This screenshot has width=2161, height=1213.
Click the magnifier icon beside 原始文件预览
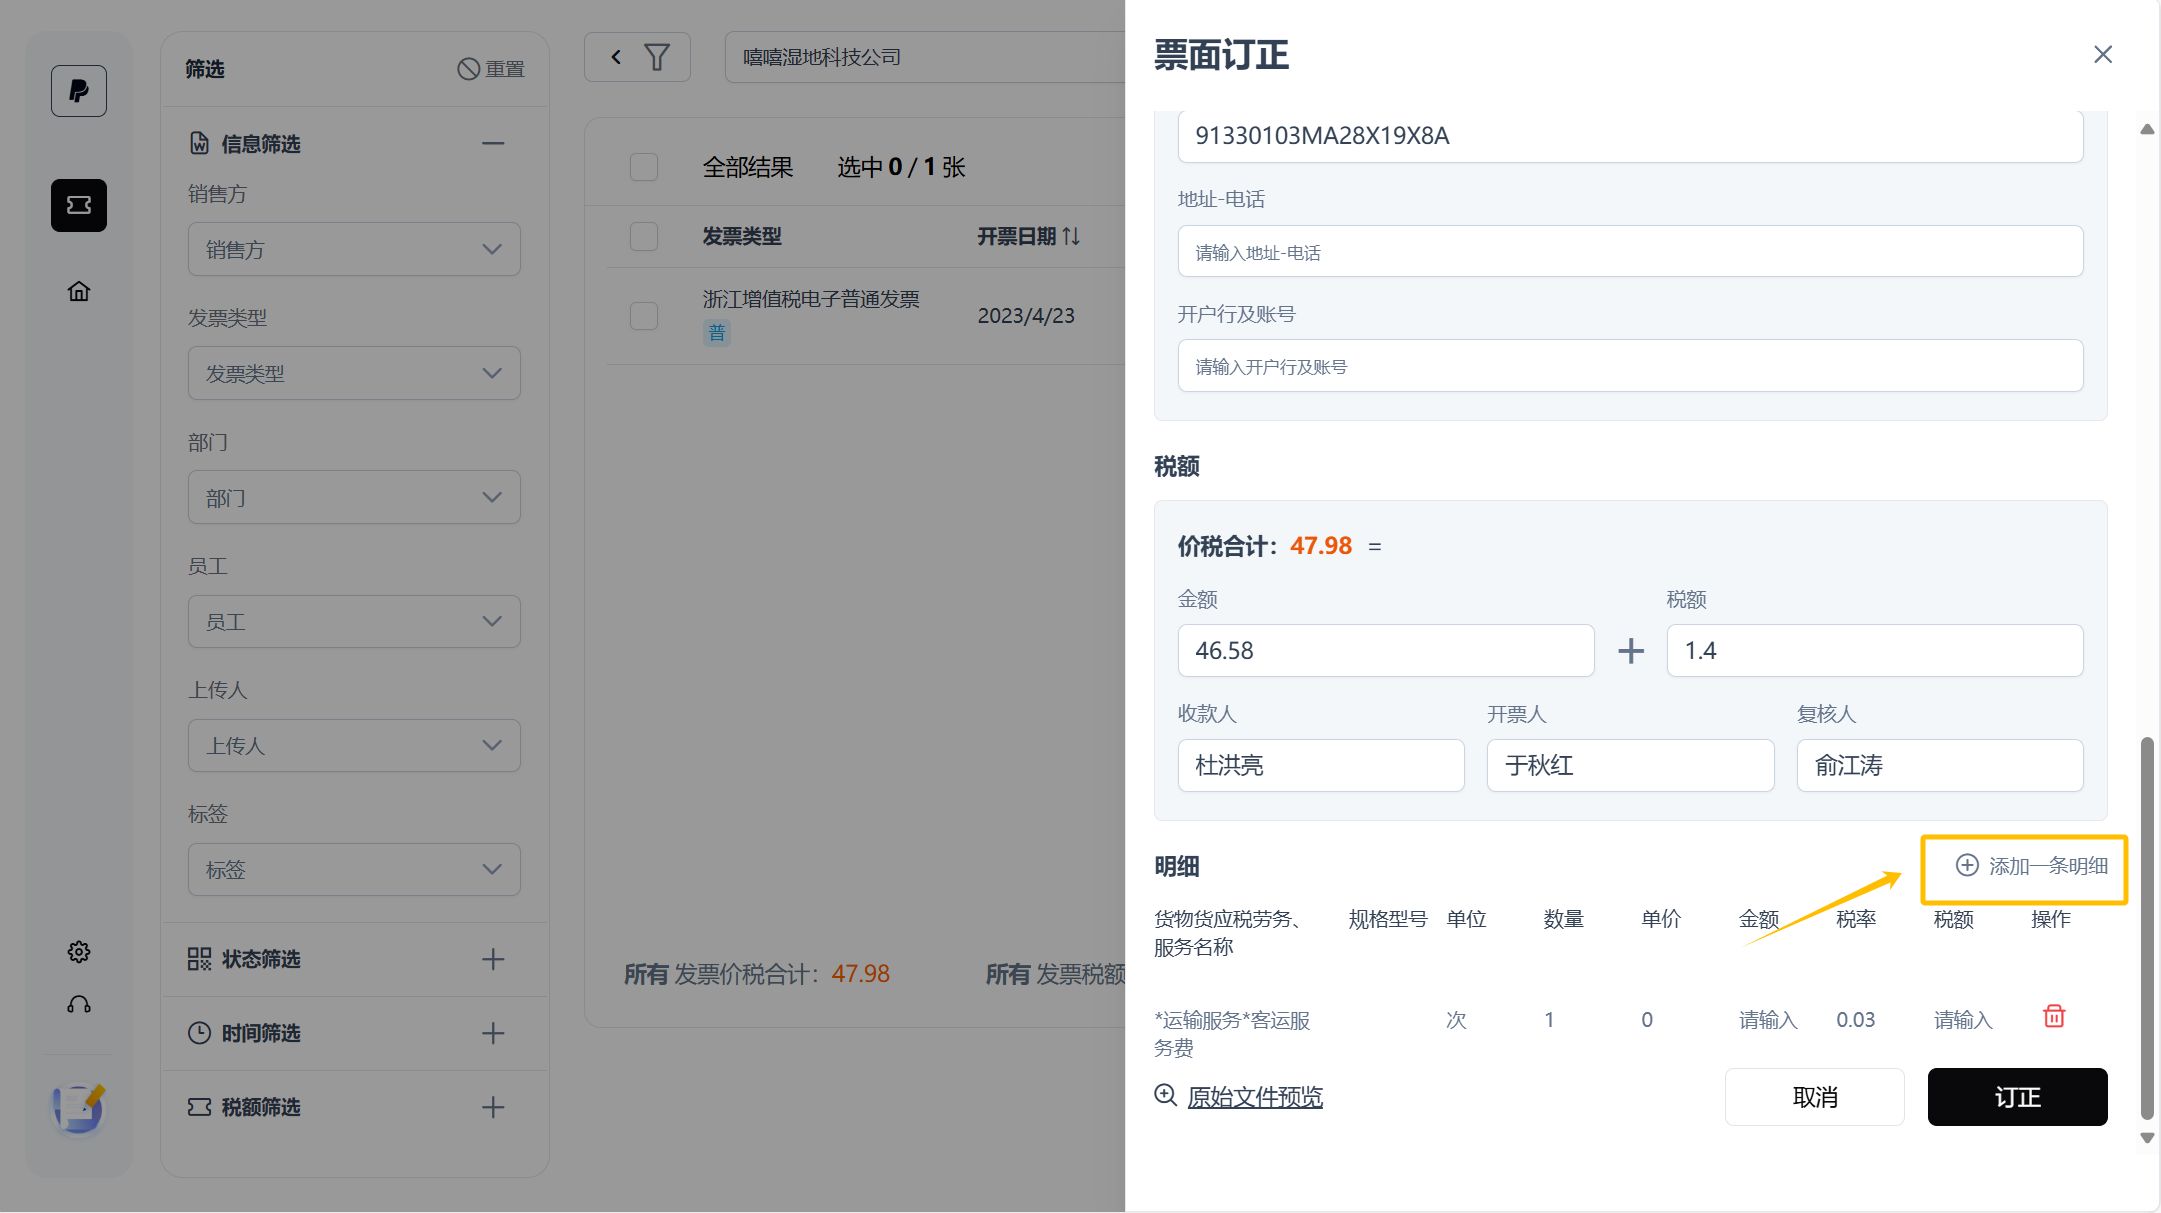pos(1166,1095)
